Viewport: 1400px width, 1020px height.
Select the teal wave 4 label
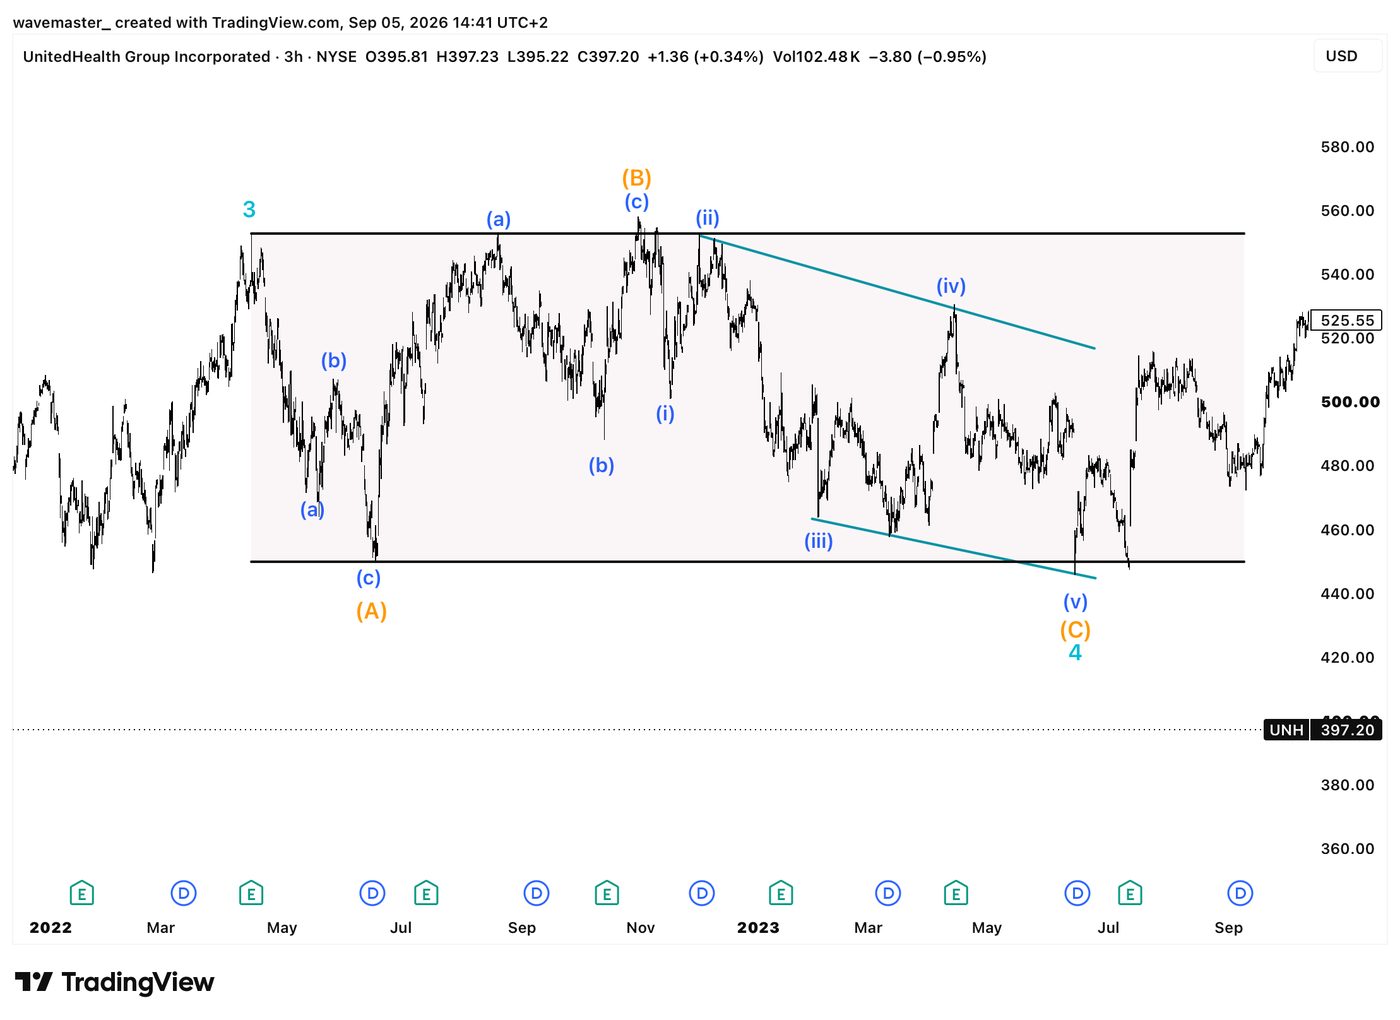(1075, 653)
